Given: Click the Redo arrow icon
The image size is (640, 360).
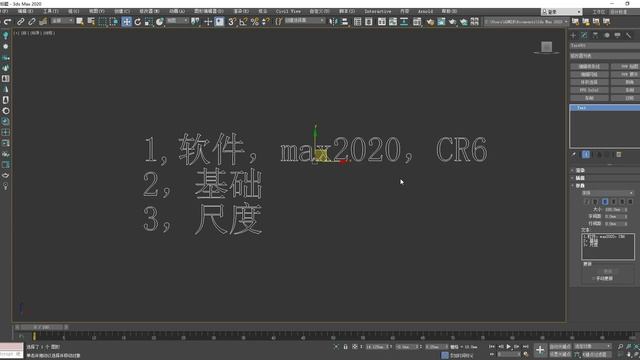Looking at the screenshot, I should click(7, 22).
